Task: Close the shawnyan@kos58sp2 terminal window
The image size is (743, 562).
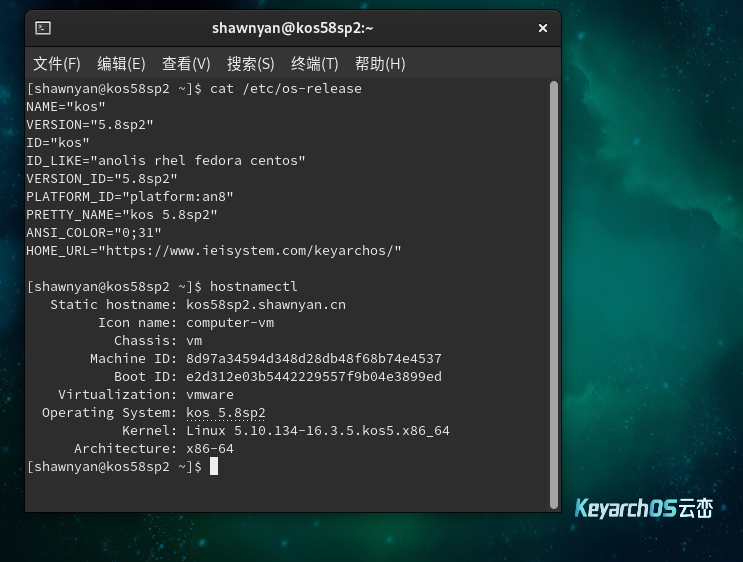Action: click(543, 28)
